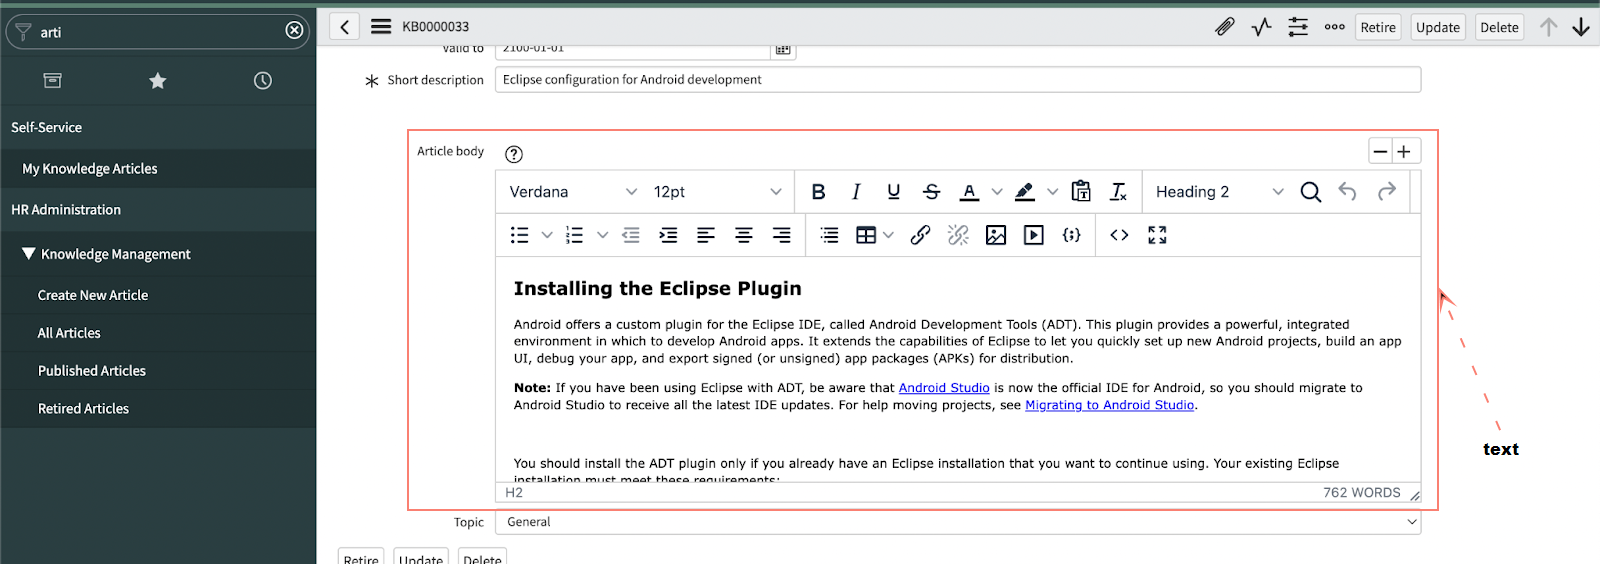Click the Update button in header
Image resolution: width=1600 pixels, height=564 pixels.
tap(1437, 27)
